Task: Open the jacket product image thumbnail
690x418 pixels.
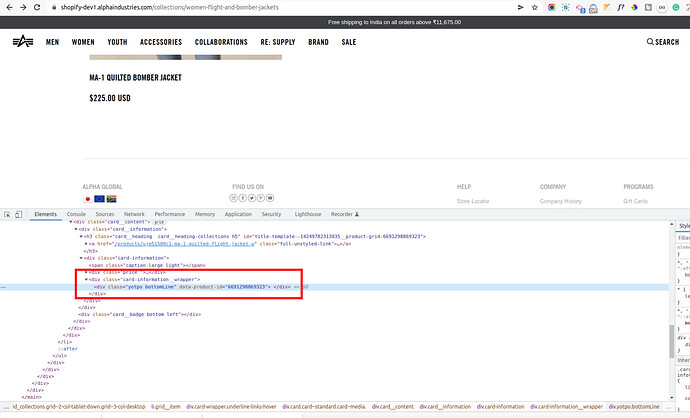Action: (186, 57)
